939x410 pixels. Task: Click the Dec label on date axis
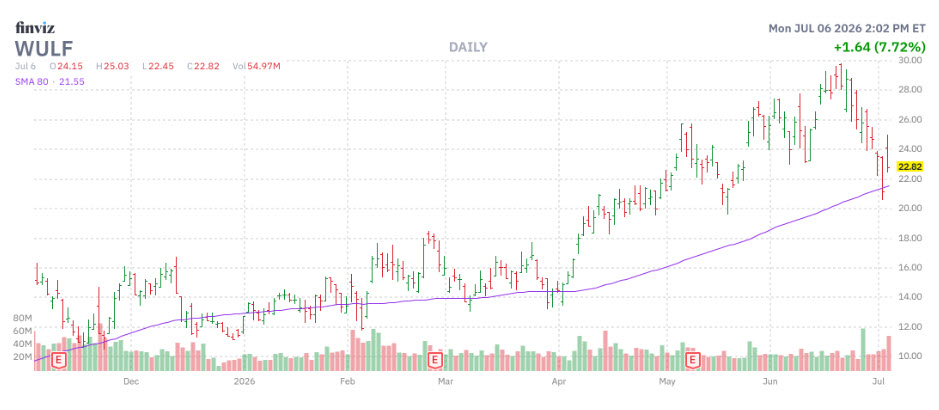[x=131, y=381]
